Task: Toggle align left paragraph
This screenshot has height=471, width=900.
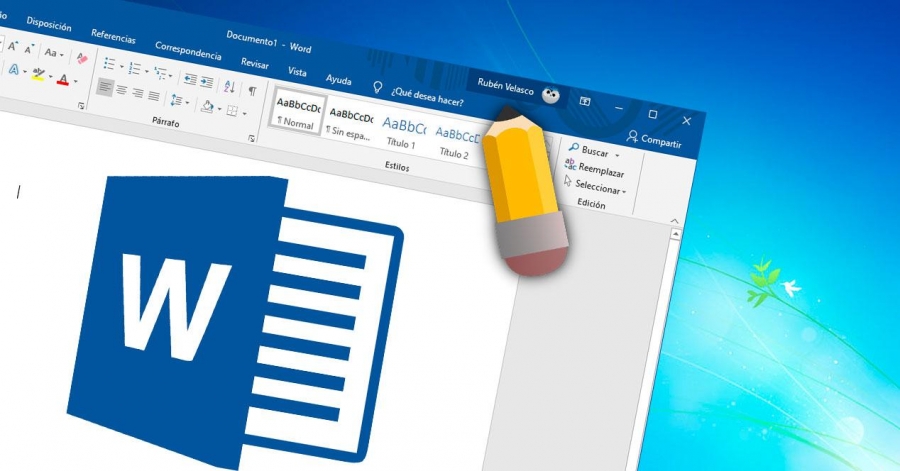Action: pyautogui.click(x=104, y=87)
